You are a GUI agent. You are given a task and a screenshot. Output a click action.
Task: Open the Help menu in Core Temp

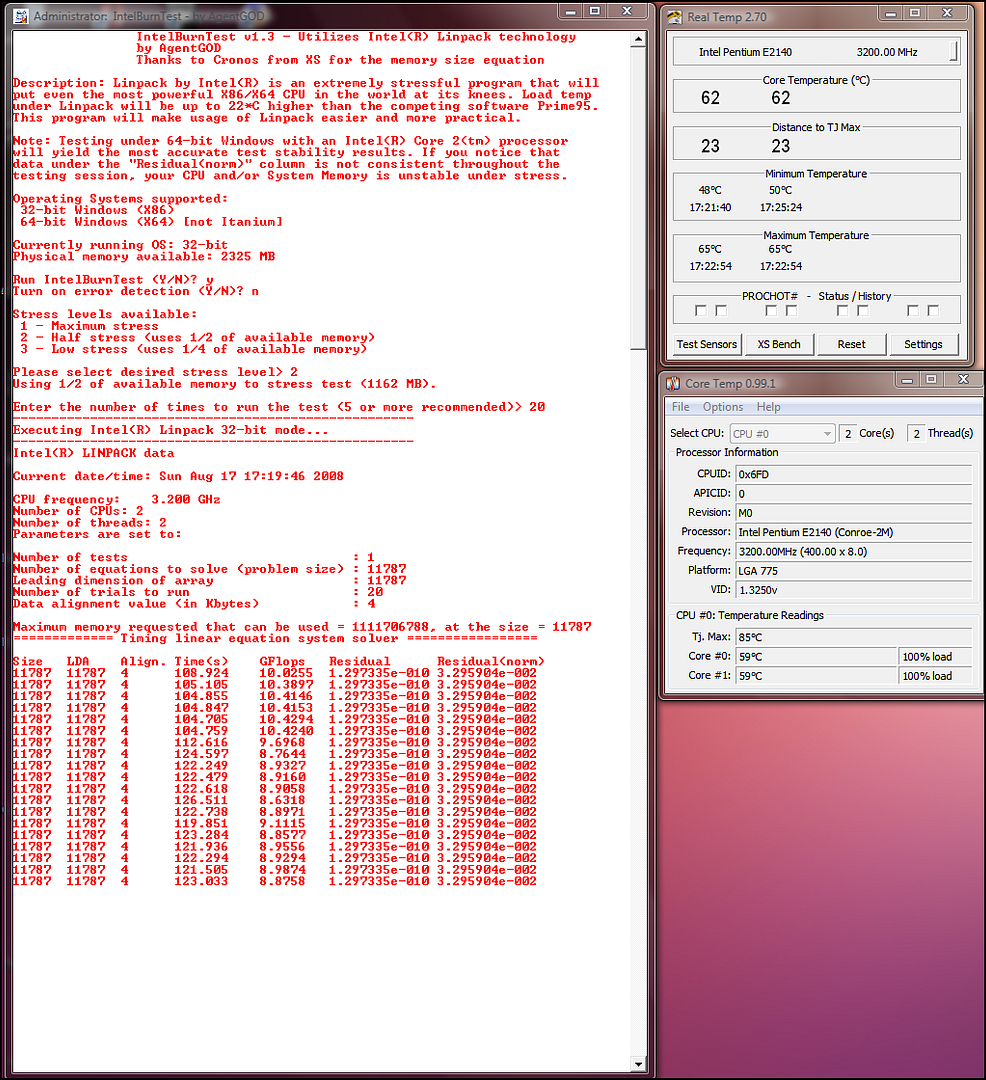(768, 407)
